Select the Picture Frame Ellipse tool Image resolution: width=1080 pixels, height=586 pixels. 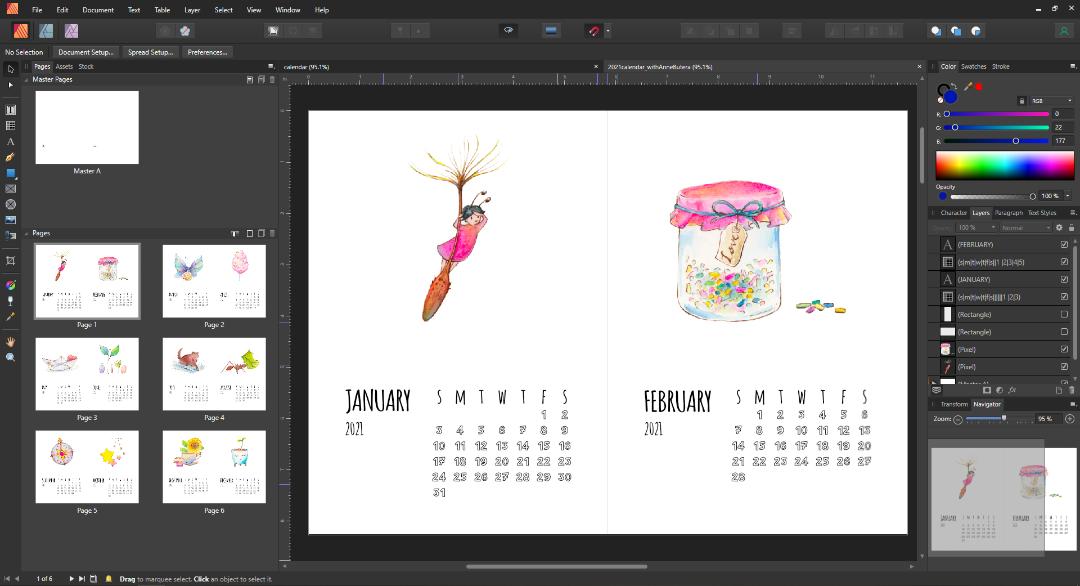coord(10,205)
